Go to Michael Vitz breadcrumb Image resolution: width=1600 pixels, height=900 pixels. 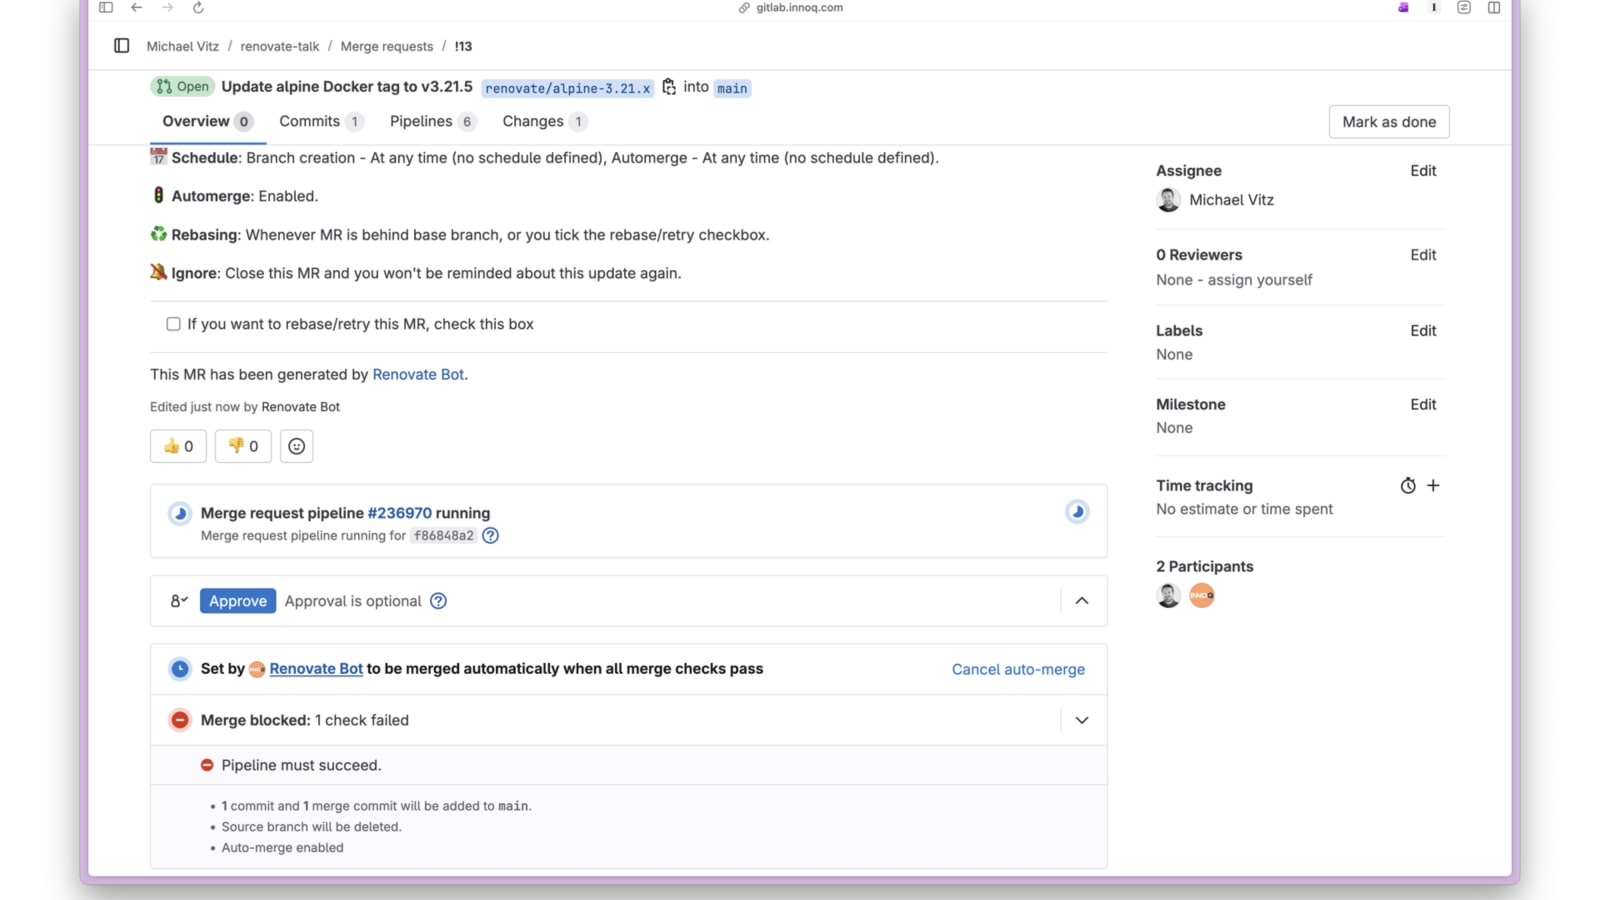[x=183, y=46]
